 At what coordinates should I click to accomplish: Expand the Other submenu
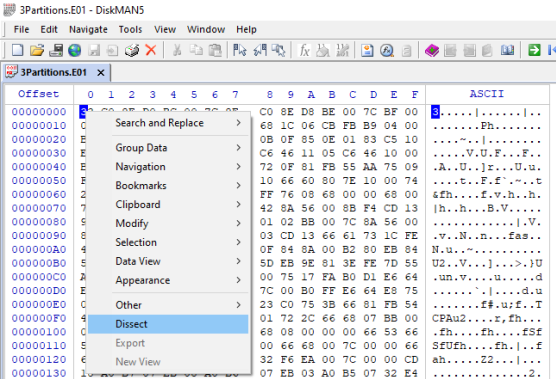tap(168, 305)
